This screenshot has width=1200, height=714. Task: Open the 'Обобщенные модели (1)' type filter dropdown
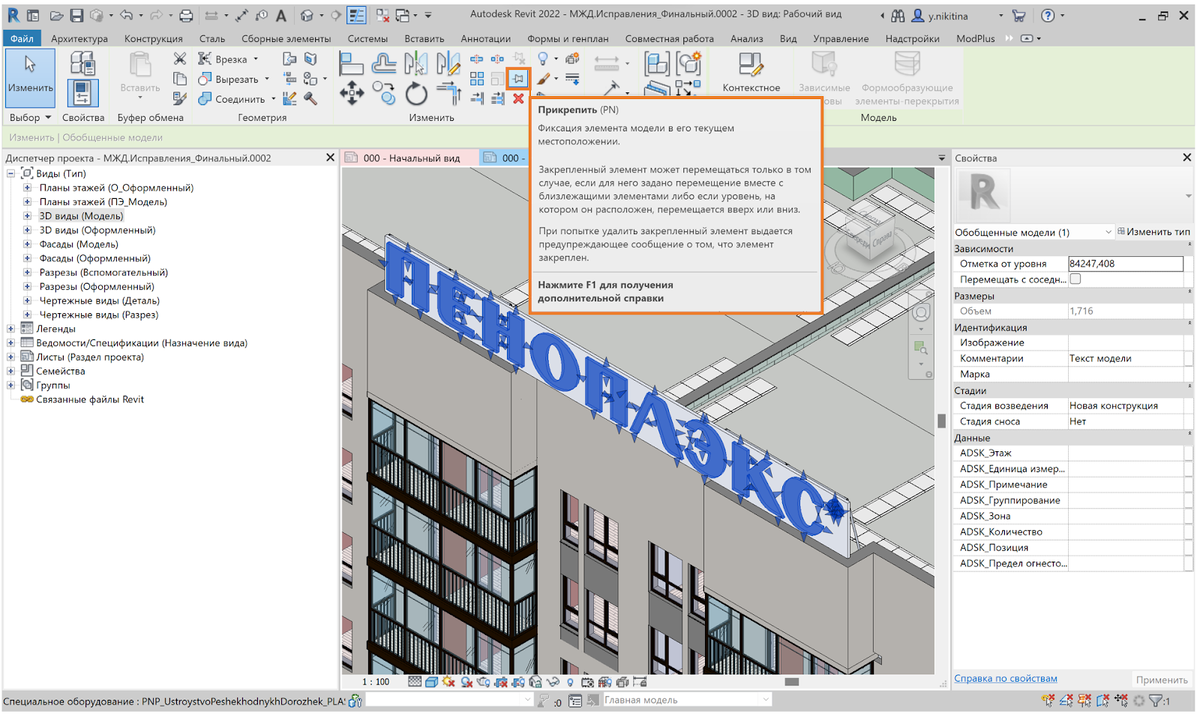pyautogui.click(x=1033, y=232)
